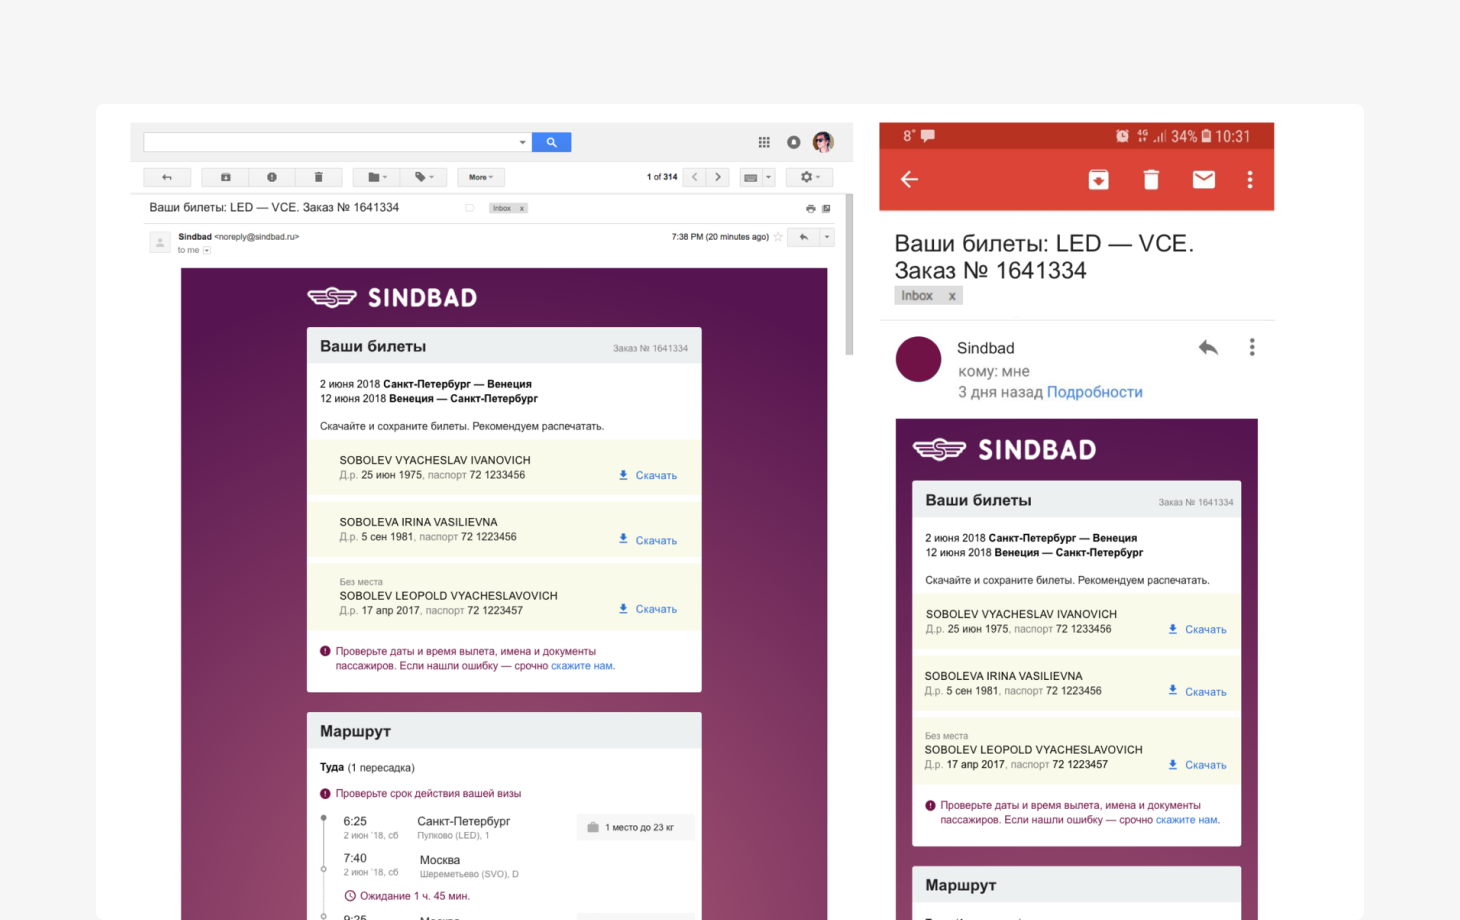Reply using the desktop reply arrow button
1460x920 pixels.
804,237
